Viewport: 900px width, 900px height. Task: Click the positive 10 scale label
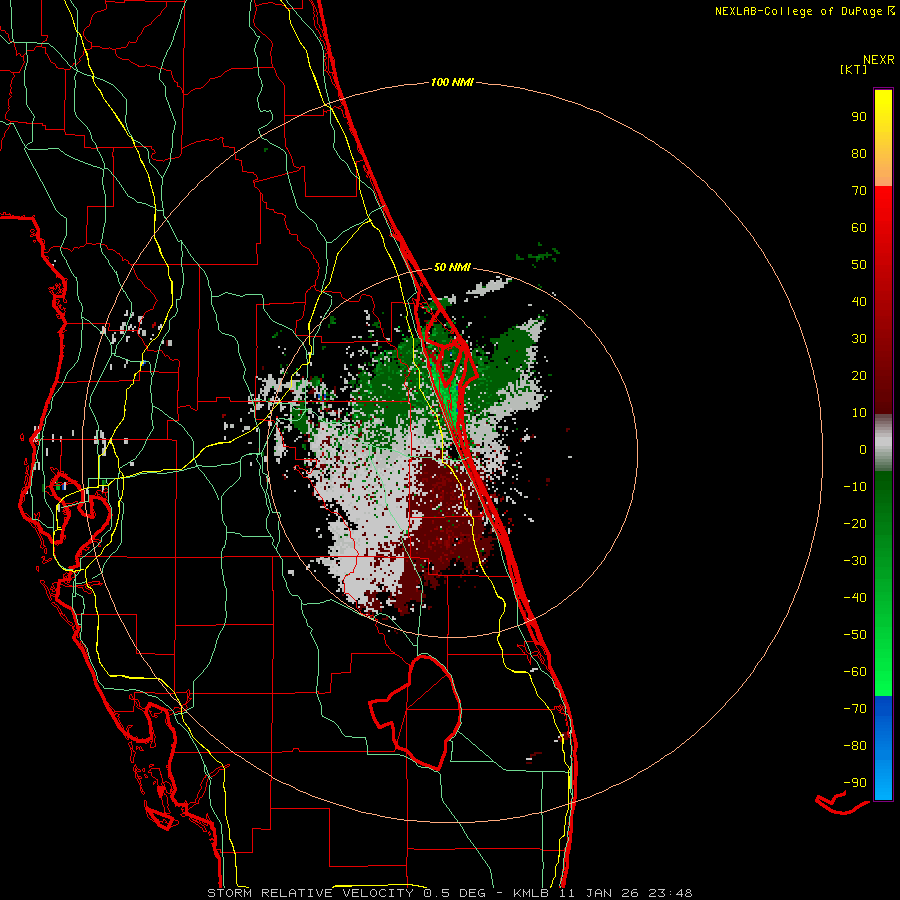pyautogui.click(x=859, y=413)
